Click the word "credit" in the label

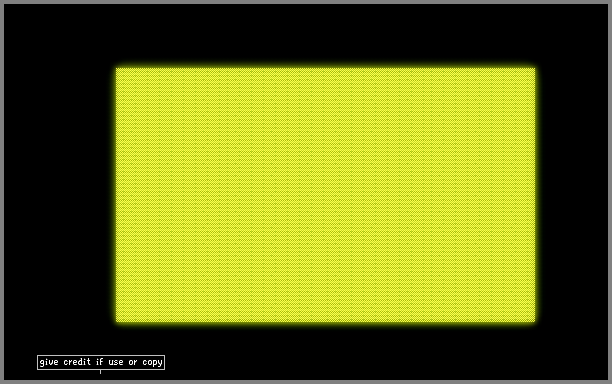point(77,362)
